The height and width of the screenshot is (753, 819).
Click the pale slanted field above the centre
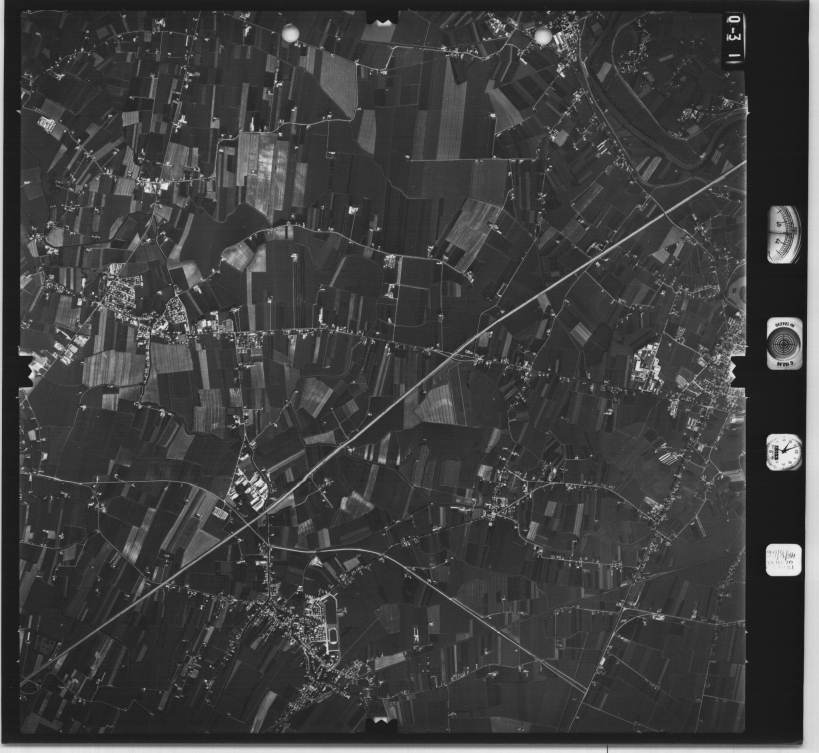[x=472, y=225]
